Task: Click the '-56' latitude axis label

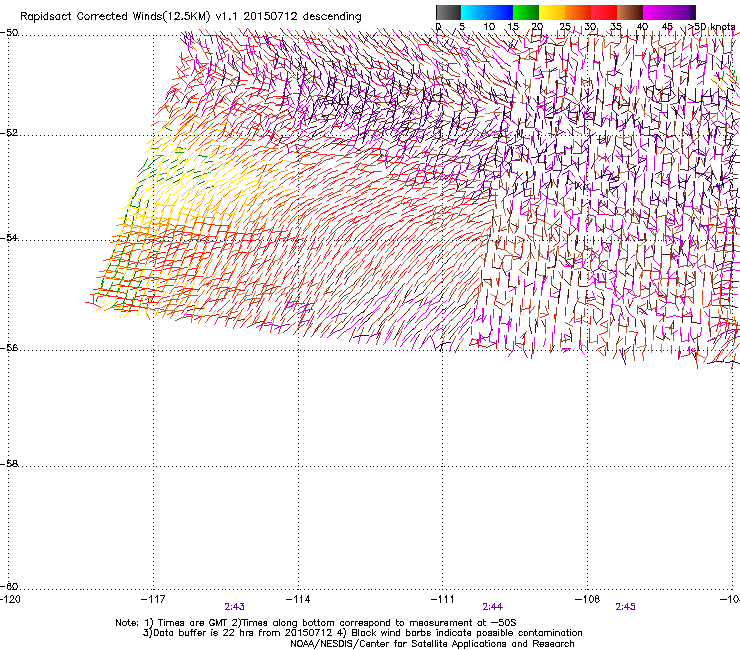Action: [9, 347]
